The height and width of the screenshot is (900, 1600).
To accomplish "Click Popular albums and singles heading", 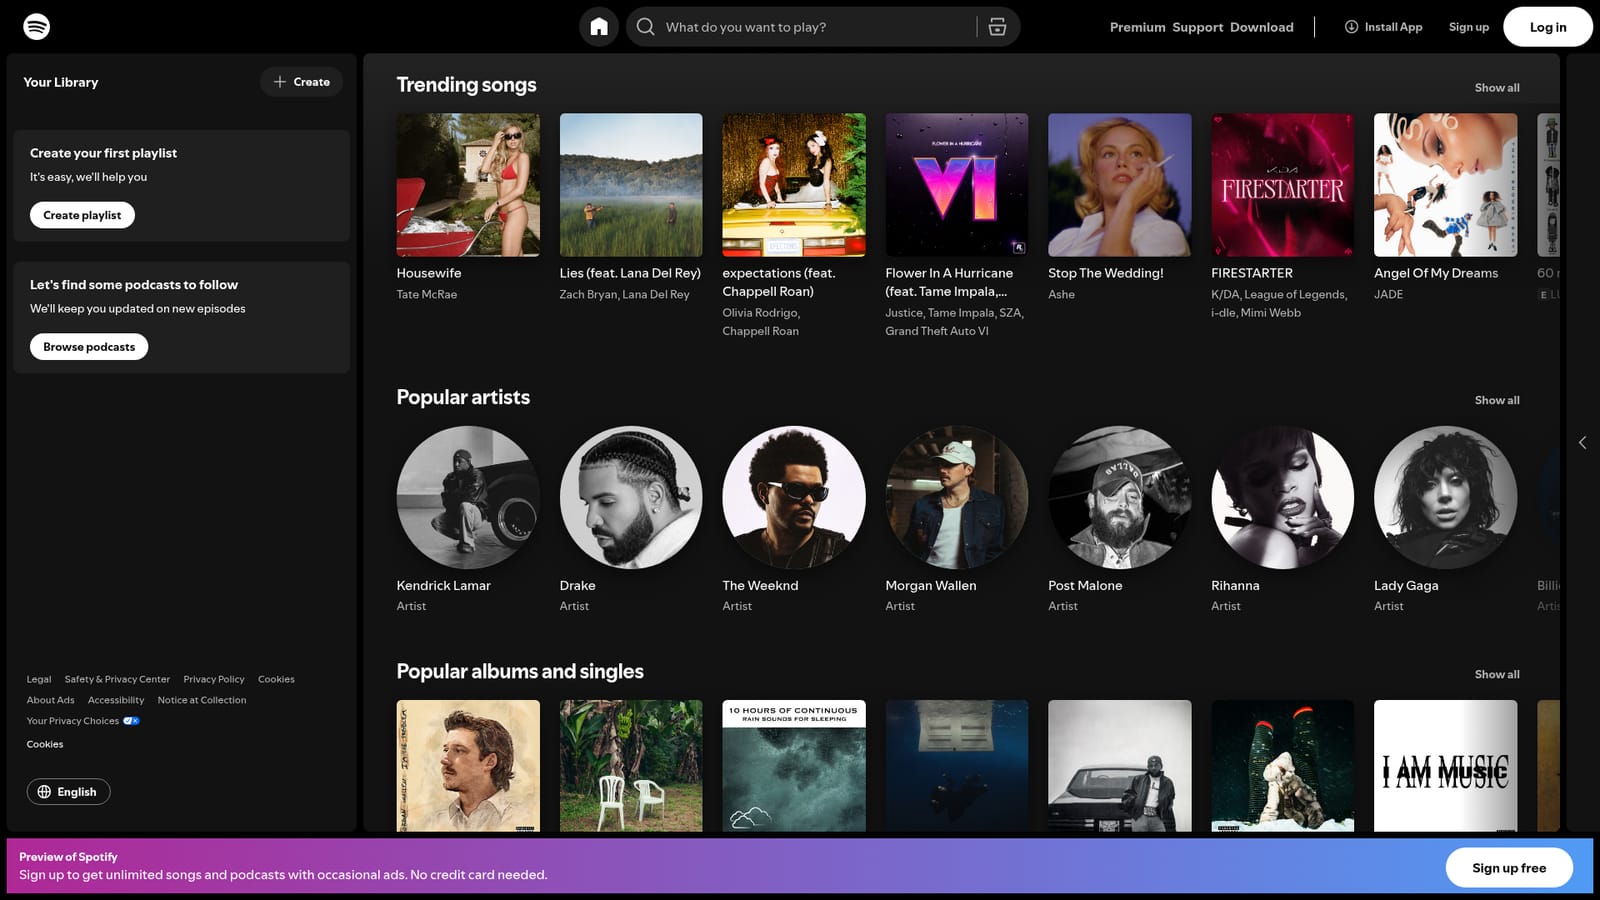I will coord(520,671).
